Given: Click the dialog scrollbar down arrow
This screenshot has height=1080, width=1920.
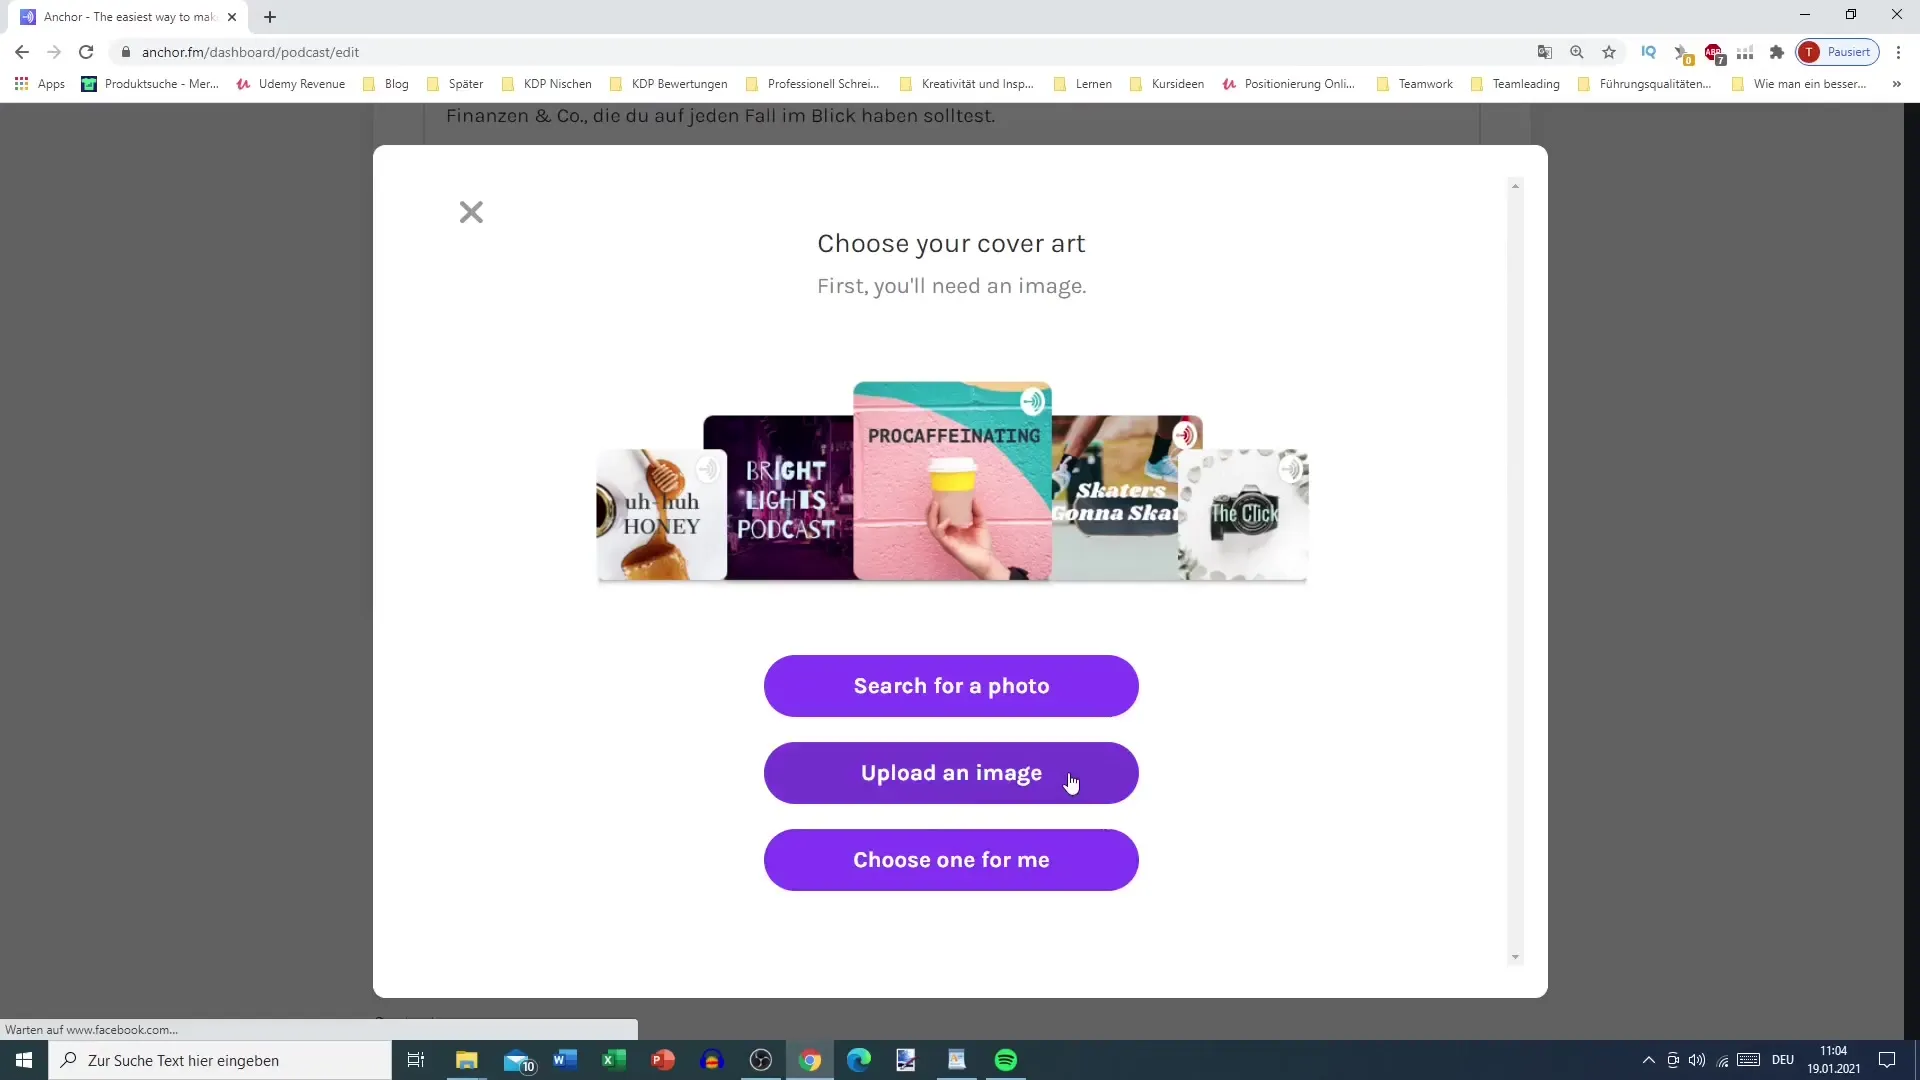Looking at the screenshot, I should 1515,957.
